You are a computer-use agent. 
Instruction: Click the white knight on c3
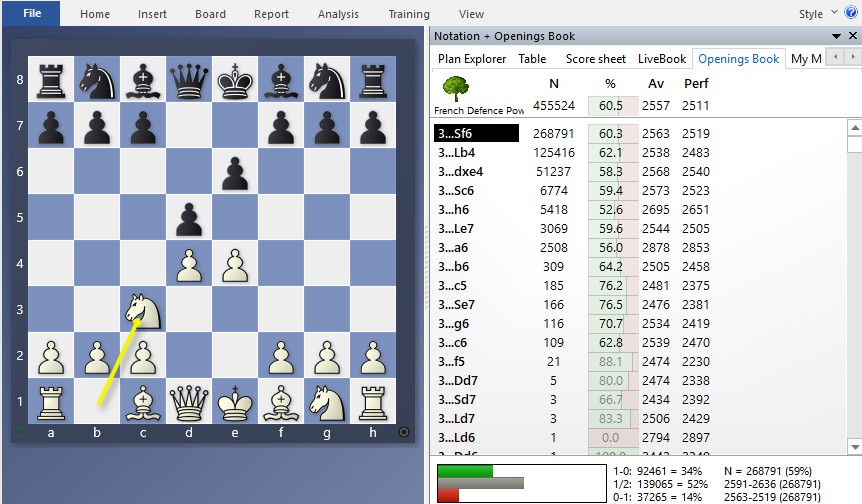143,310
